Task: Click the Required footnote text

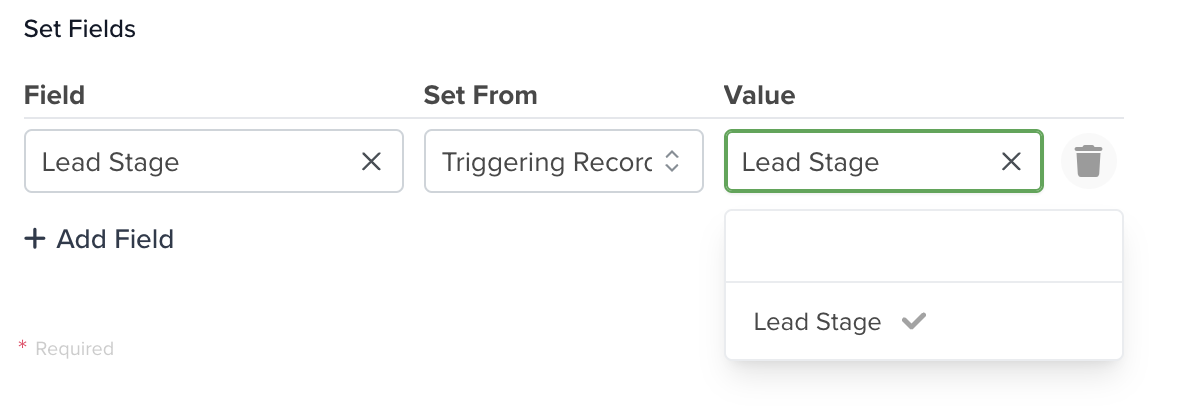Action: click(x=74, y=348)
